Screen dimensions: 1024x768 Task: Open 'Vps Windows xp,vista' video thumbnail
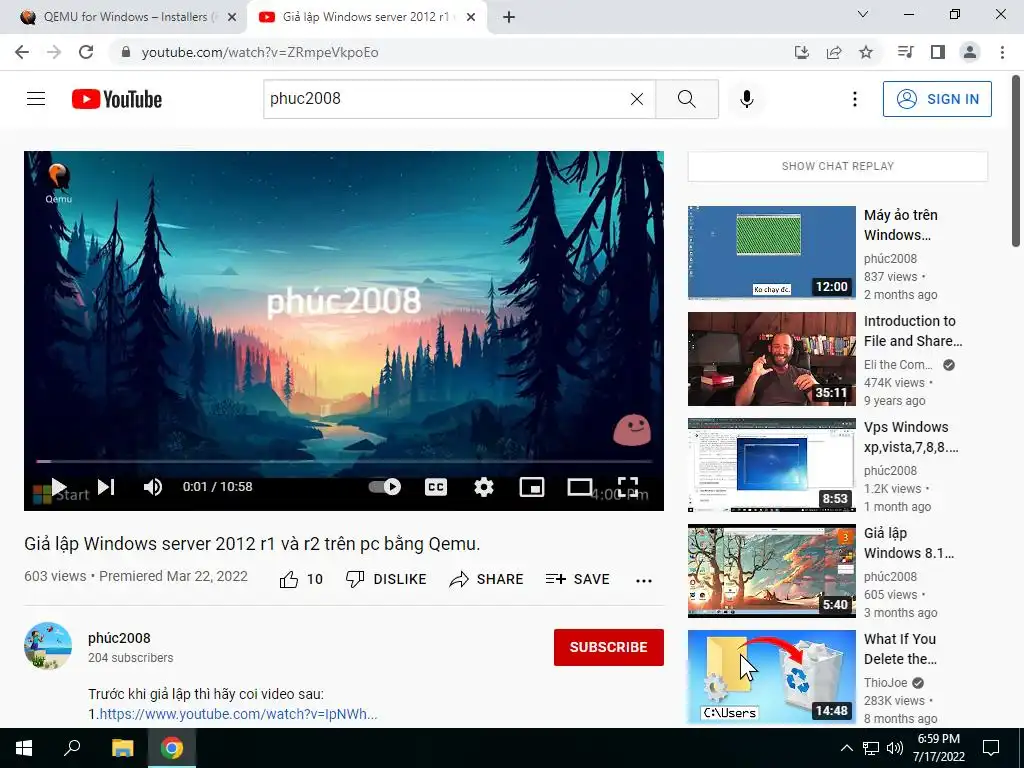(771, 465)
